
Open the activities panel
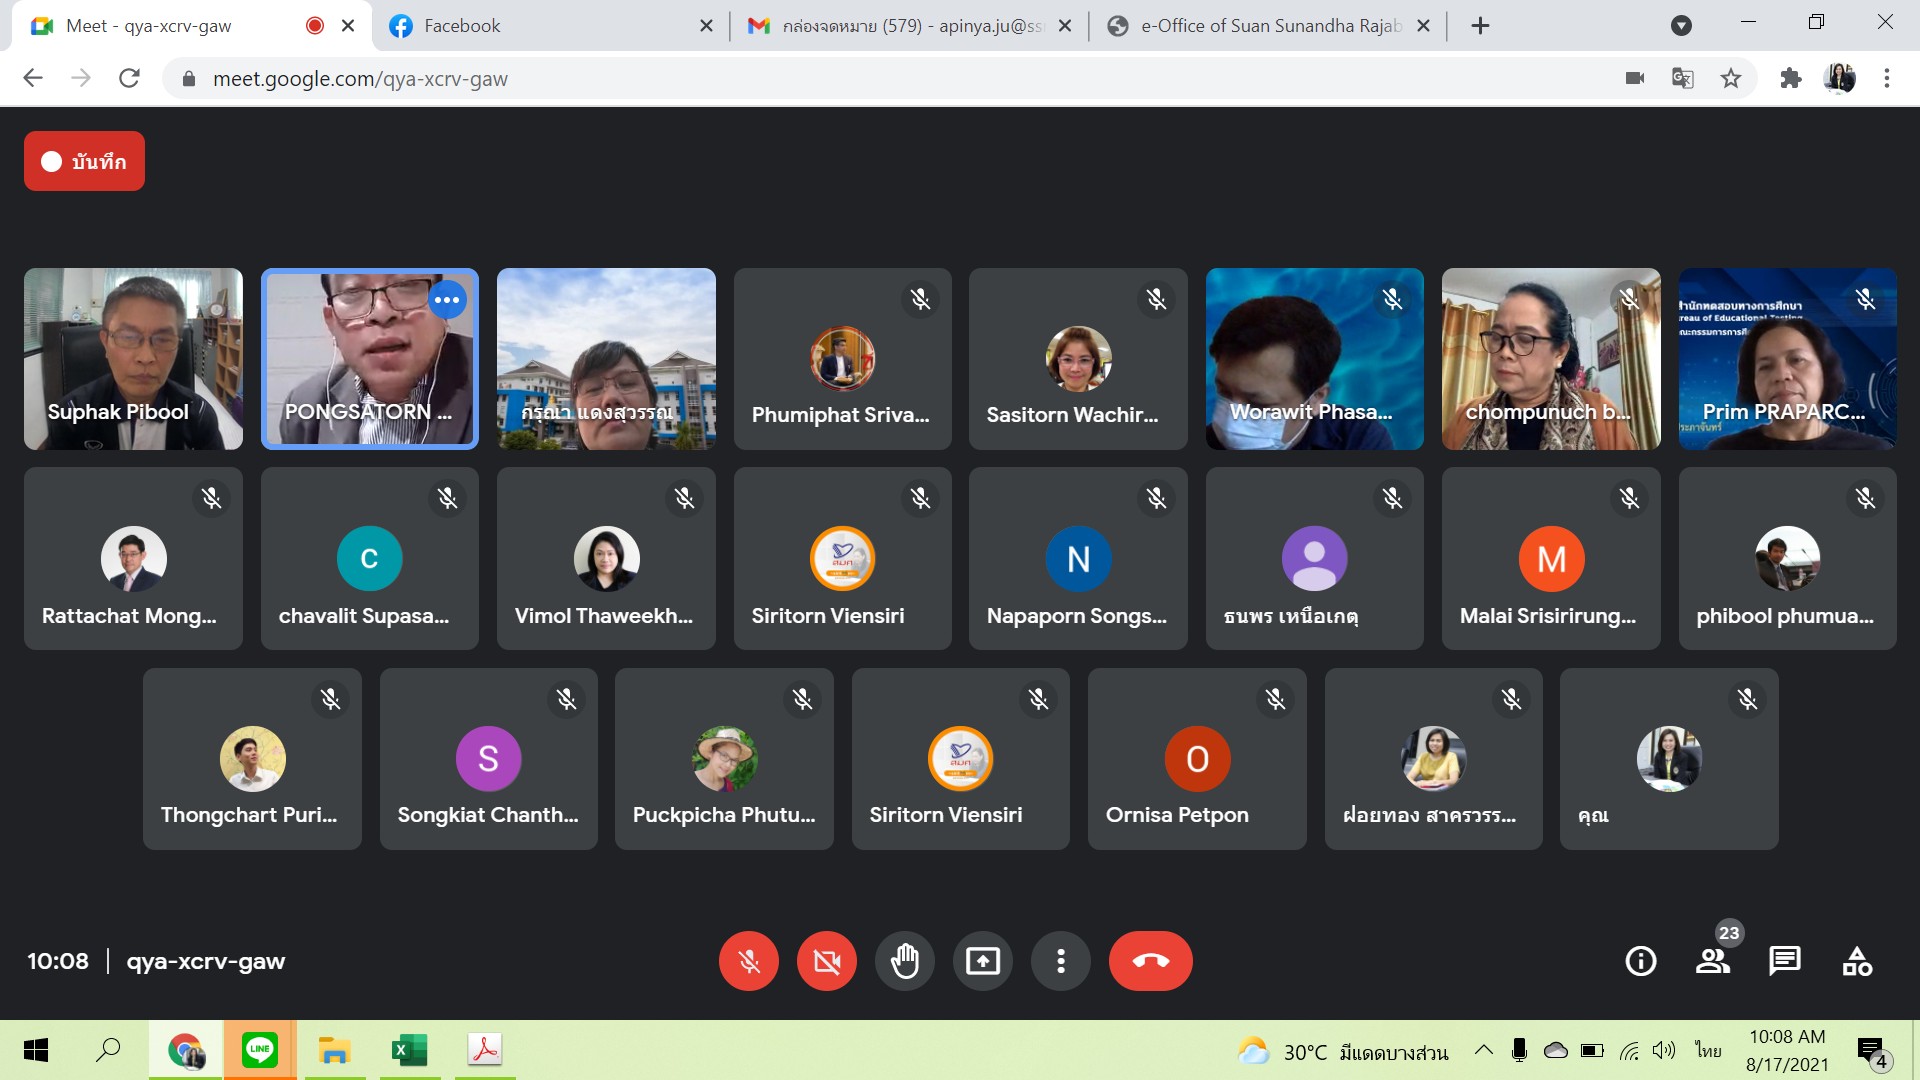tap(1856, 961)
